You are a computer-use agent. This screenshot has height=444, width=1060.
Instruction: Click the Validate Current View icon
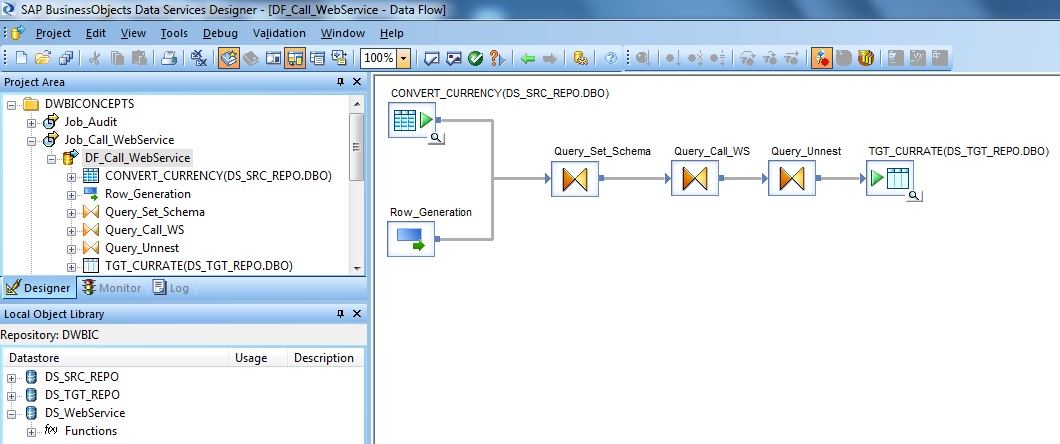(x=431, y=58)
